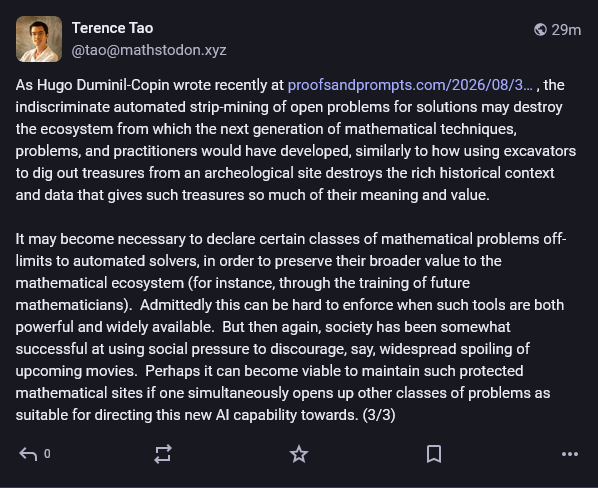The height and width of the screenshot is (488, 598).
Task: Click the globe public visibility icon
Action: [540, 29]
